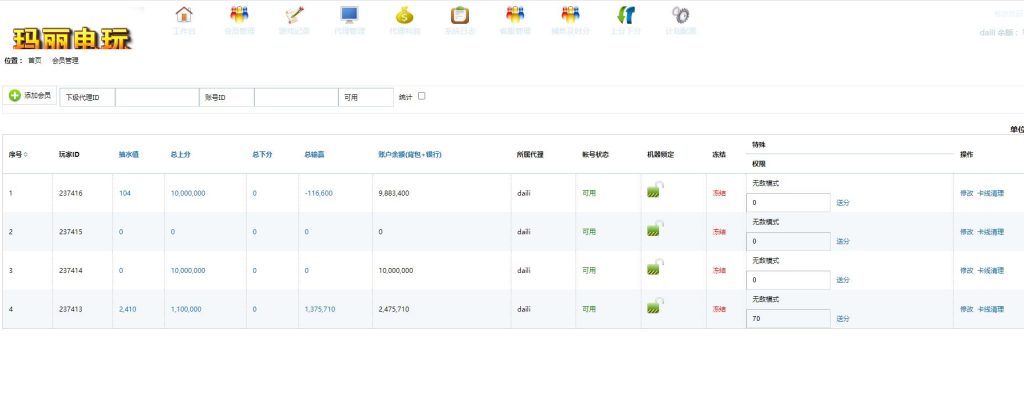Sort by the 总下分 column header
Screen dimensions: 1024x416
tap(262, 155)
